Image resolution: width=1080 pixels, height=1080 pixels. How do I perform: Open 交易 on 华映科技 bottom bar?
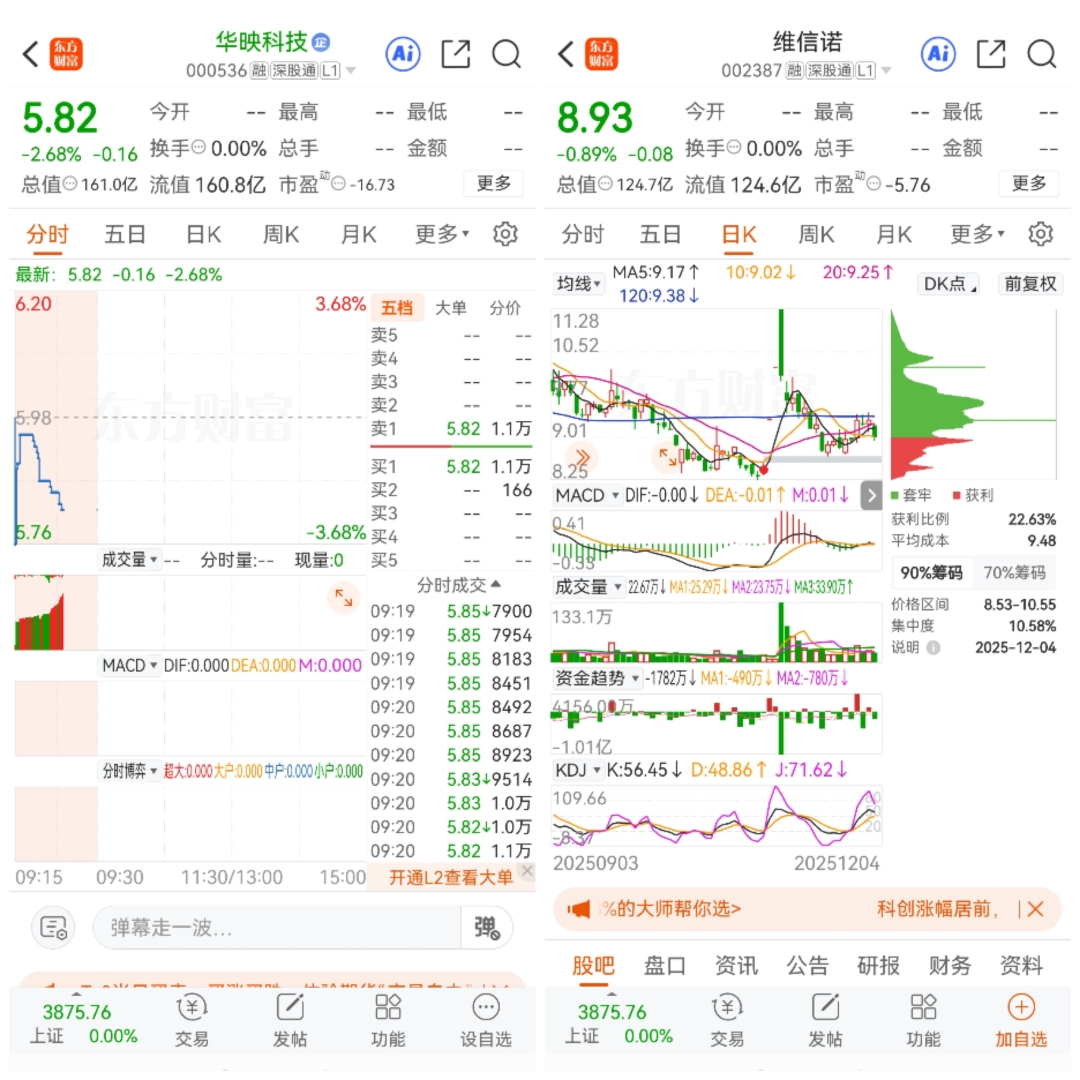pos(191,1021)
